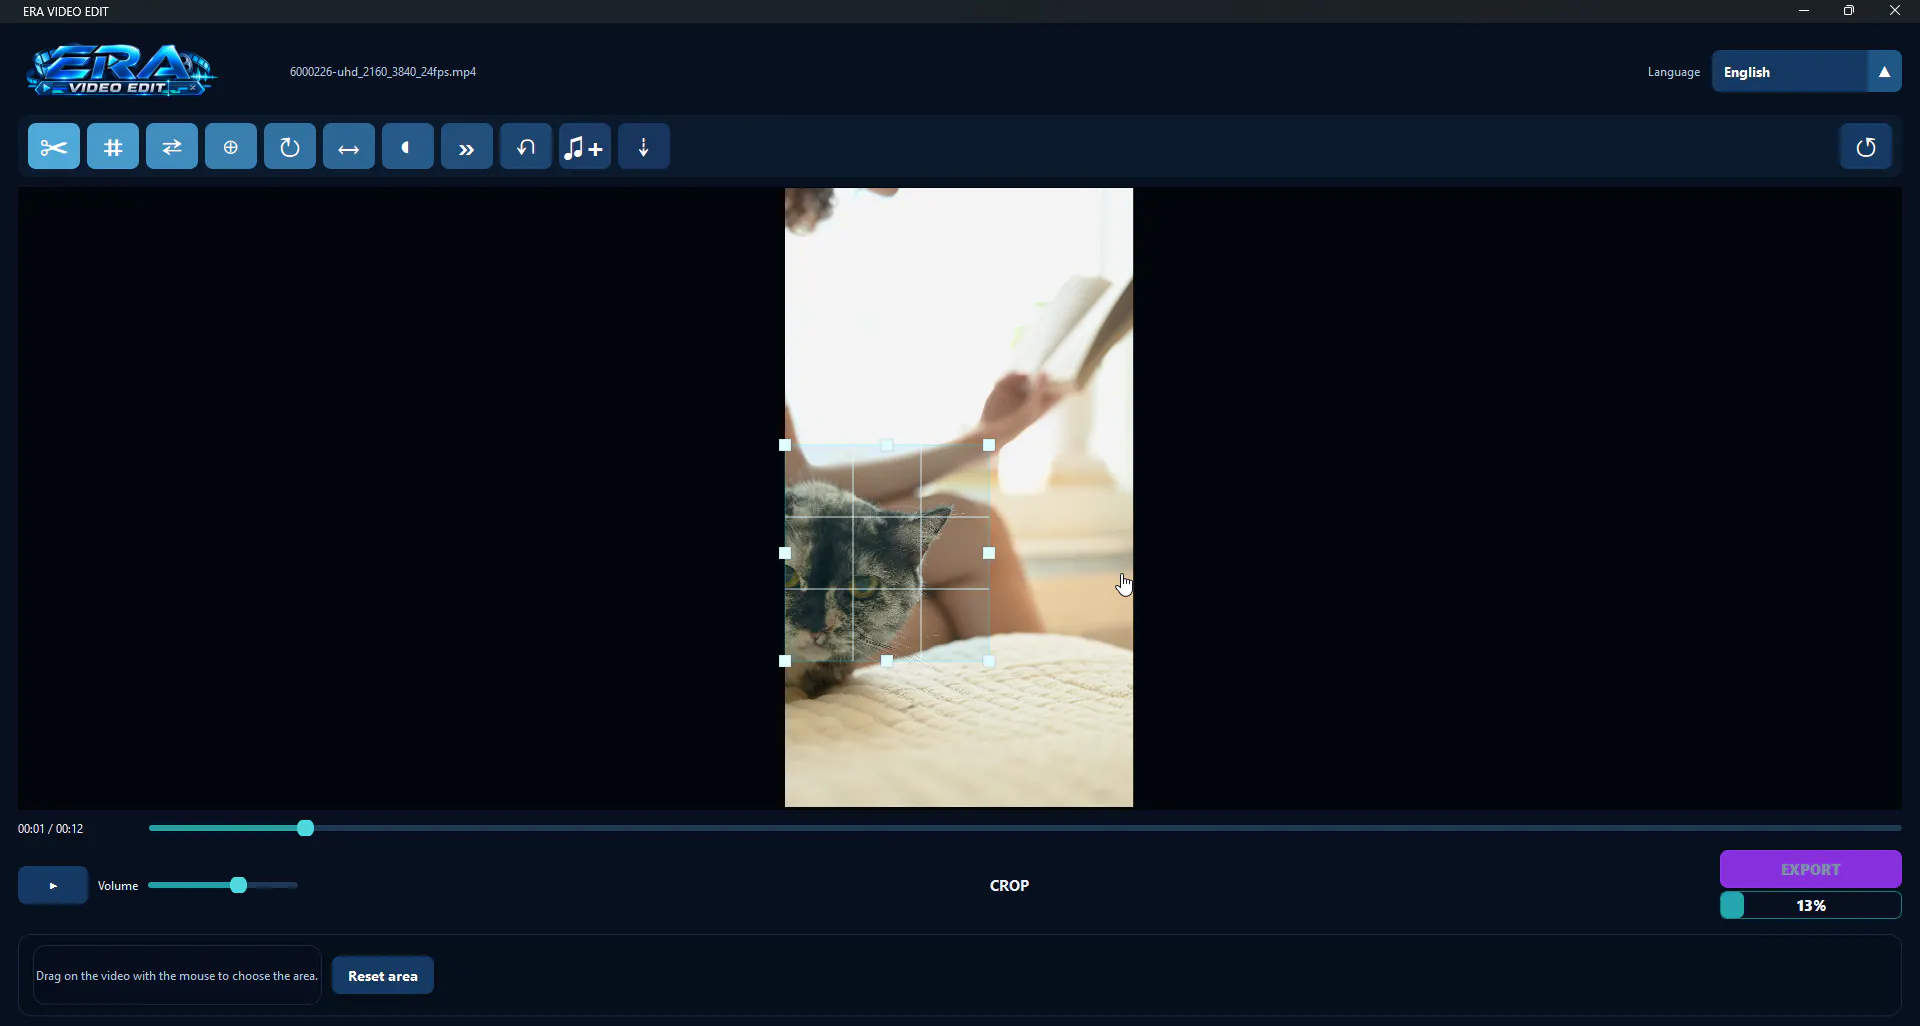Start the video export
Image resolution: width=1920 pixels, height=1026 pixels.
(1811, 869)
